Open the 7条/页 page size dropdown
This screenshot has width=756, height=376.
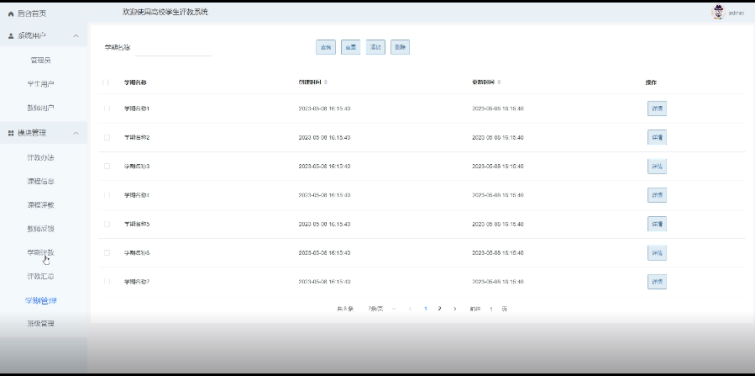point(382,309)
